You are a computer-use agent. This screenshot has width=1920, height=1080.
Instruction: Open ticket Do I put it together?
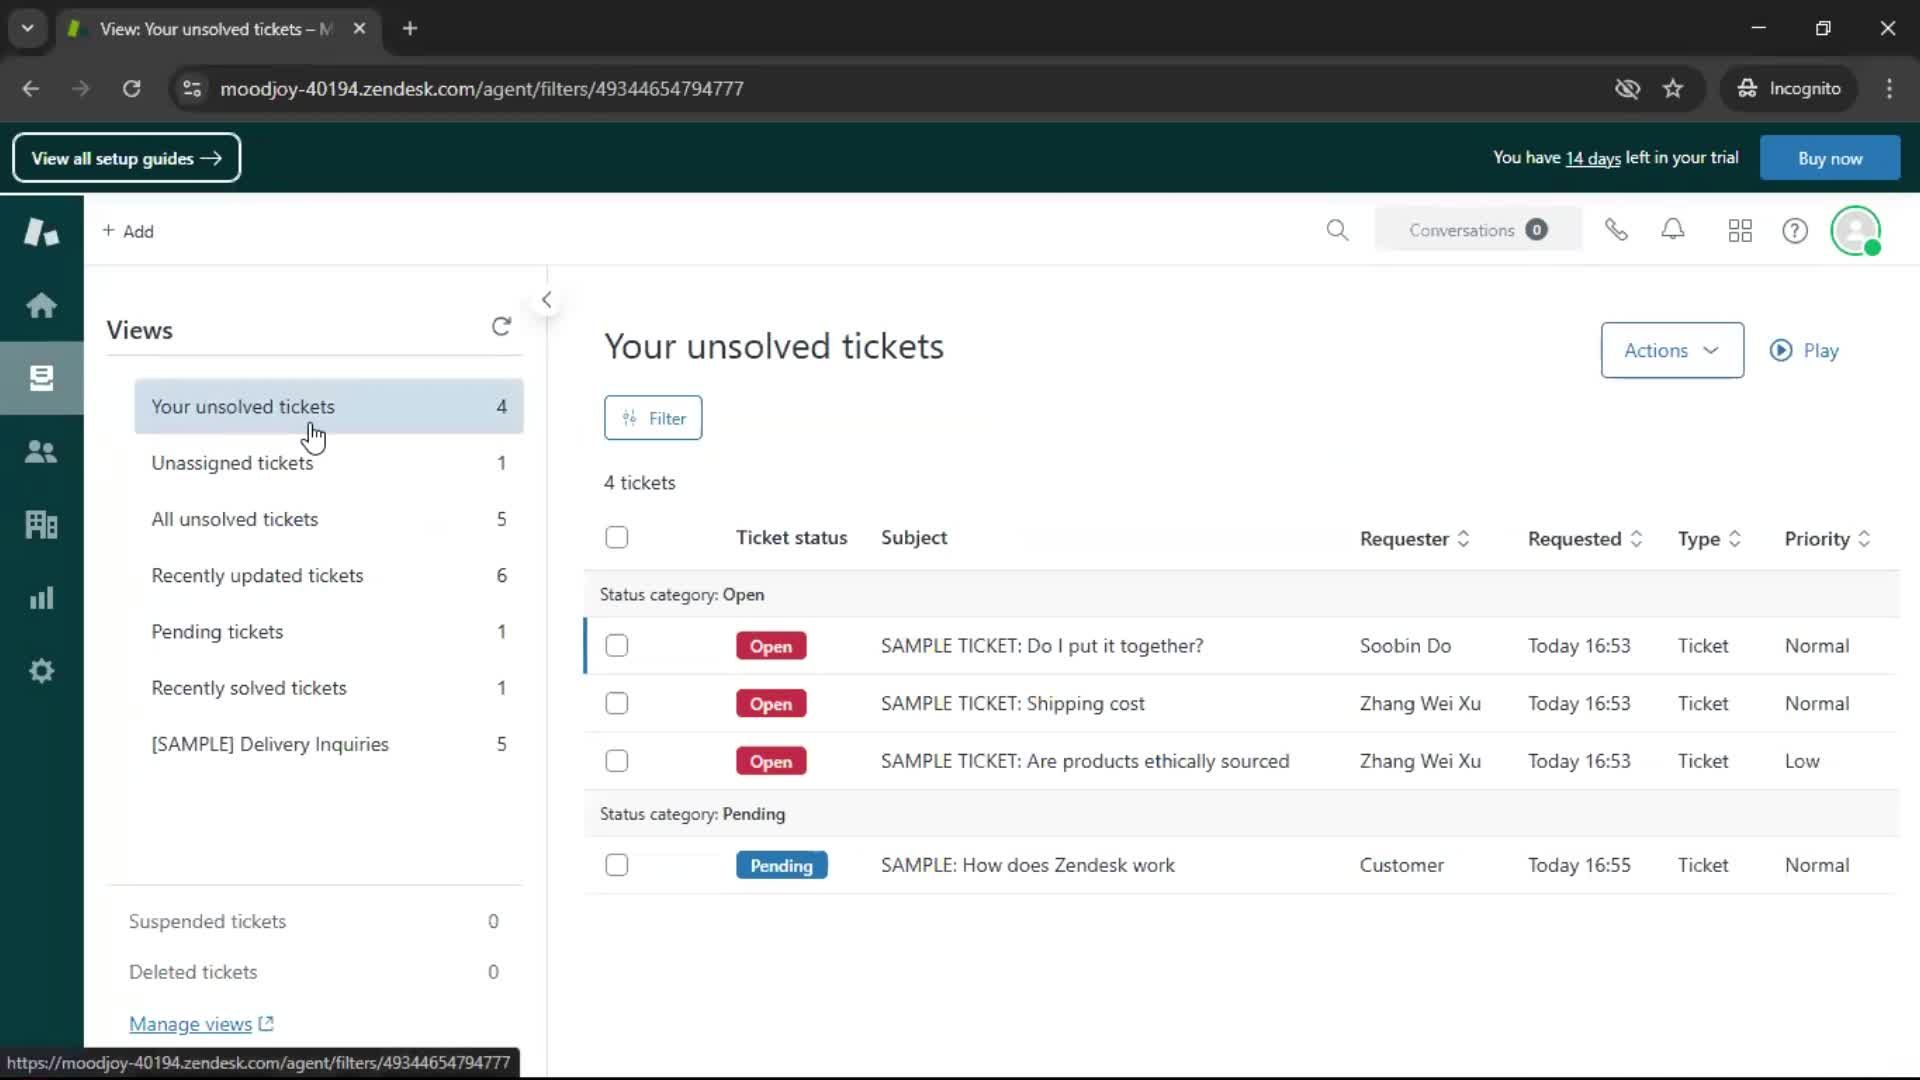coord(1042,646)
